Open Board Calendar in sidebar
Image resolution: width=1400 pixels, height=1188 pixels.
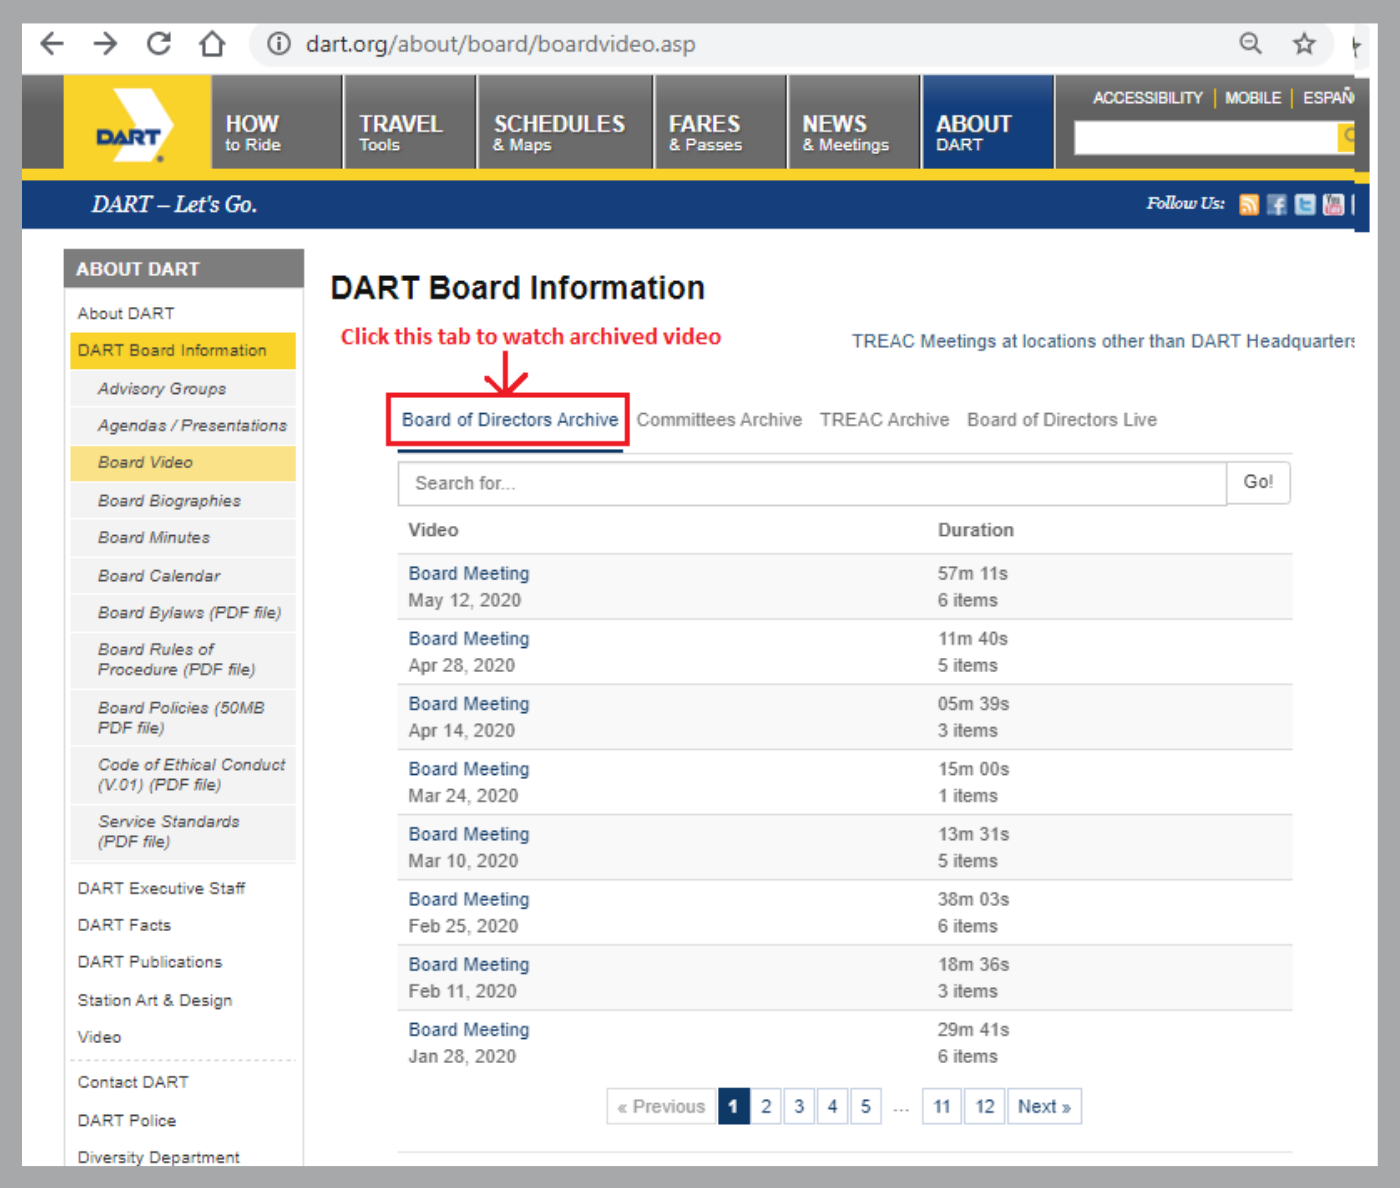[159, 576]
